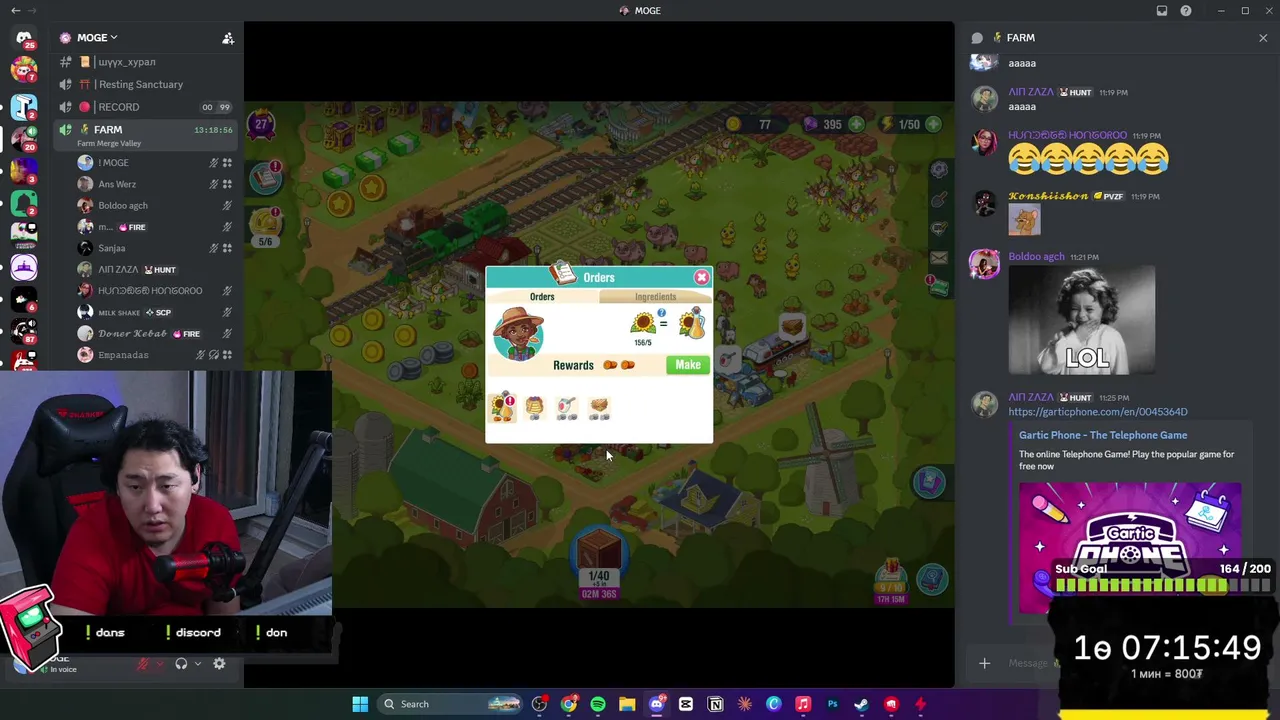
Task: Open the orders book icon with alert
Action: click(x=266, y=178)
